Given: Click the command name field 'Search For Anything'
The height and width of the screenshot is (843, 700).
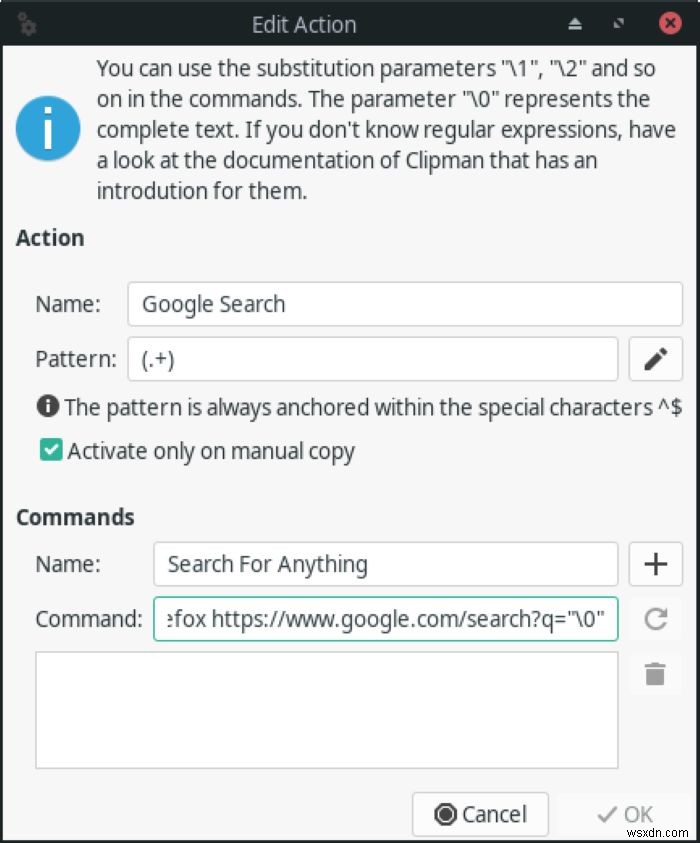Looking at the screenshot, I should (x=385, y=564).
